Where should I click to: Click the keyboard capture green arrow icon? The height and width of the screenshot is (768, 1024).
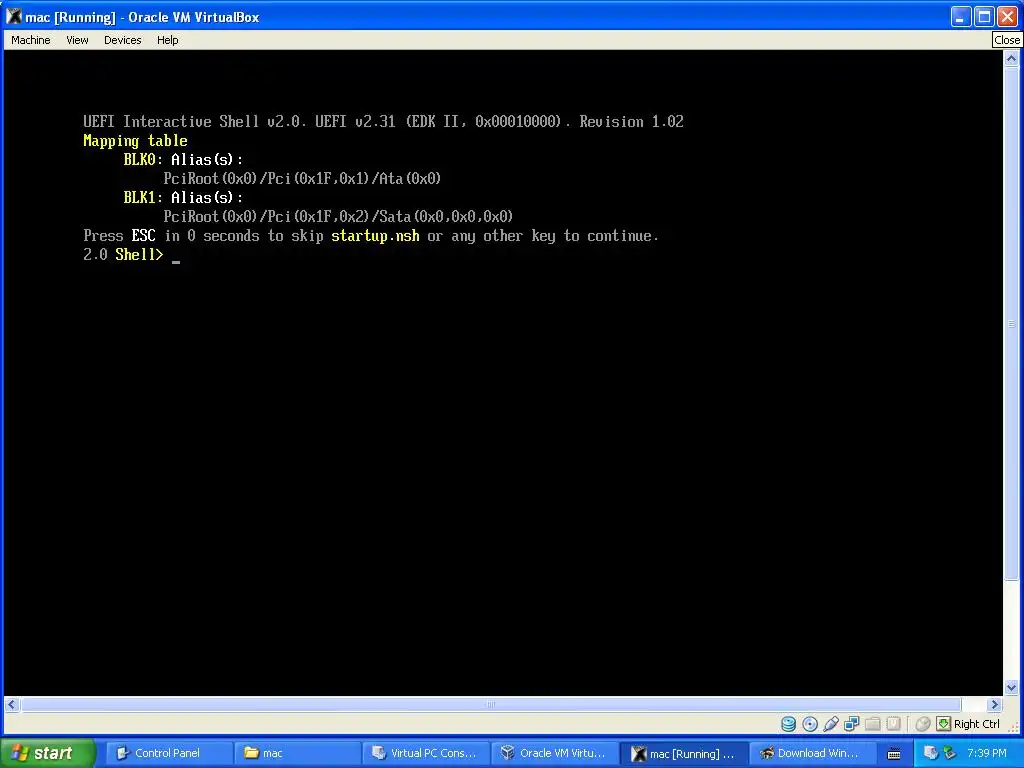coord(944,724)
